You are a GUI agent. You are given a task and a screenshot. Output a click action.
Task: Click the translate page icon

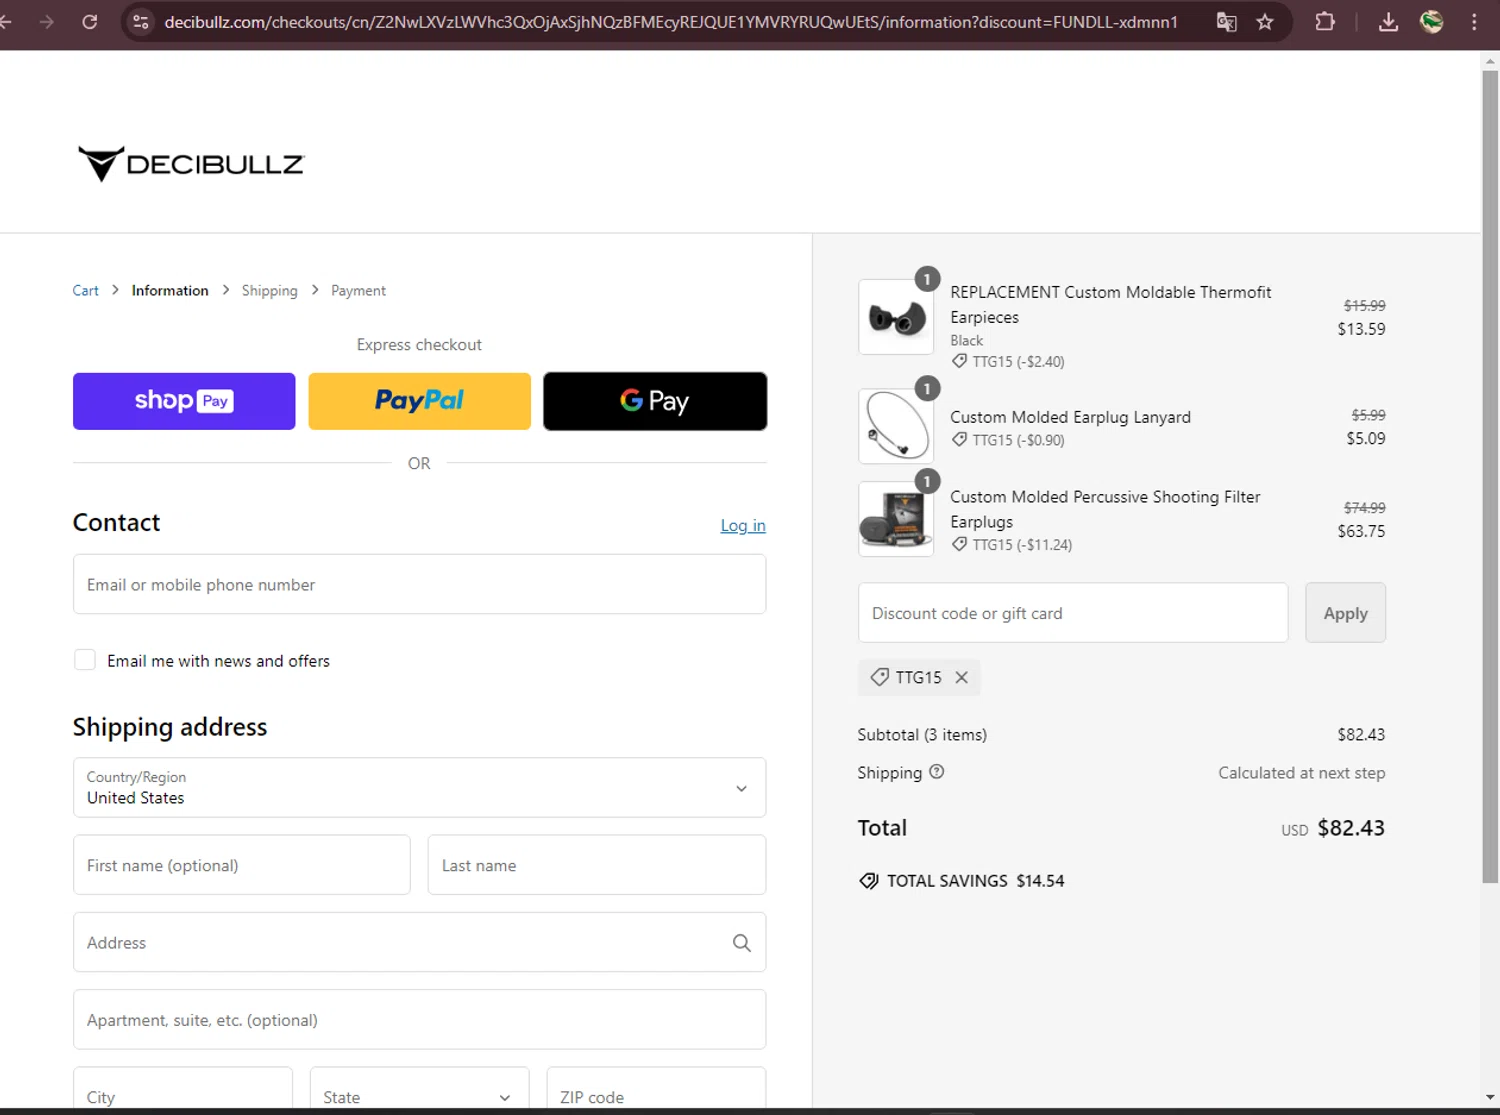tap(1226, 21)
